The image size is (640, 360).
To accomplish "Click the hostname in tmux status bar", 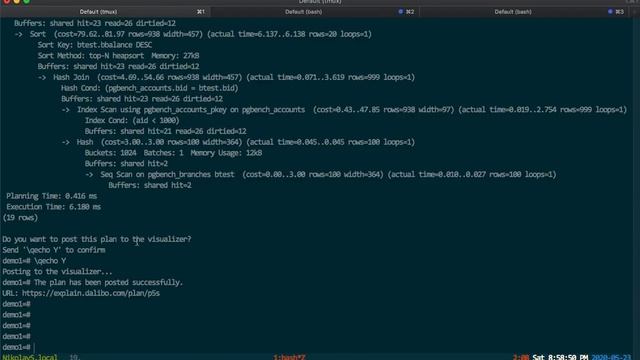I will click(x=30, y=357).
